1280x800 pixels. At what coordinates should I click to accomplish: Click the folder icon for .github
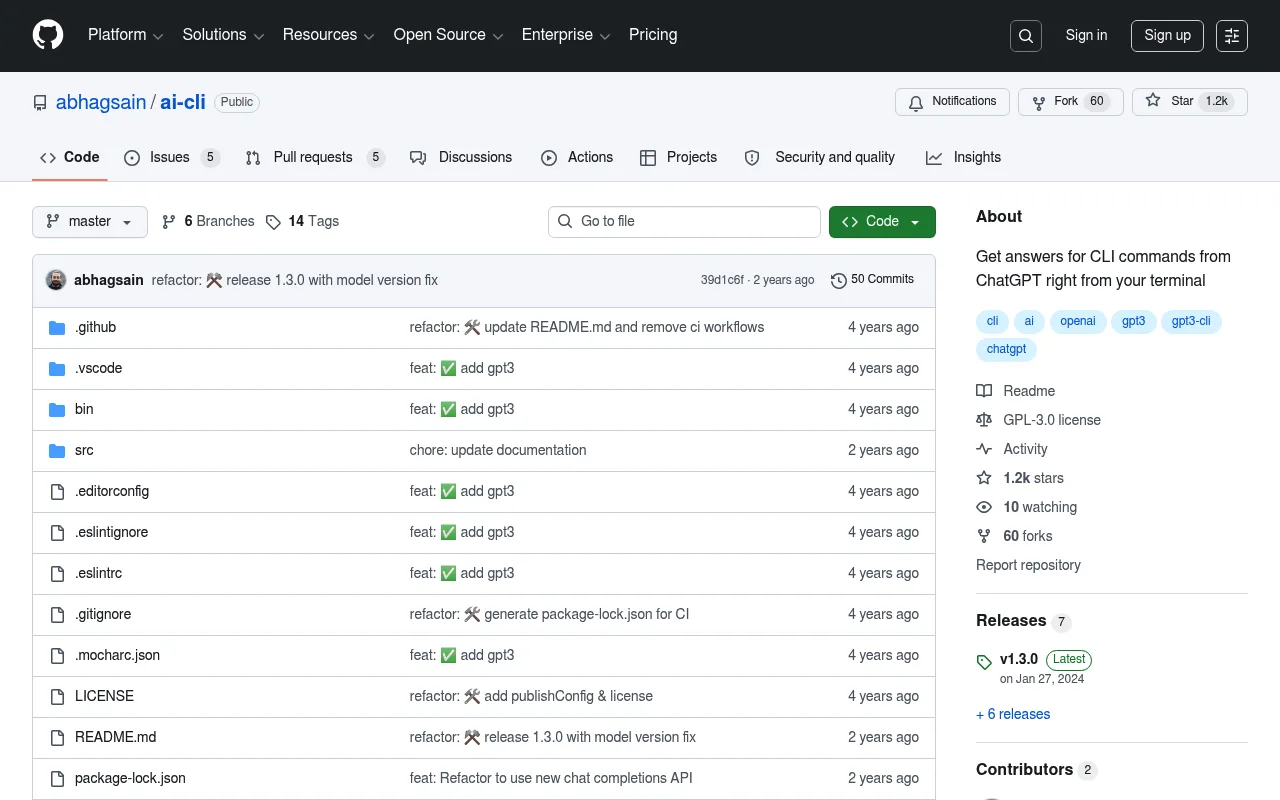(x=57, y=328)
